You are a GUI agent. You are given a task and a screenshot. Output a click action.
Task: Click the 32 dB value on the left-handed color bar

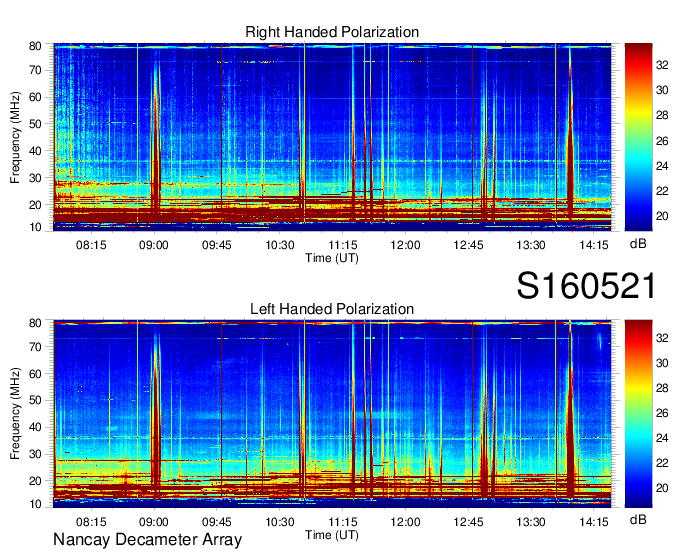(x=662, y=338)
